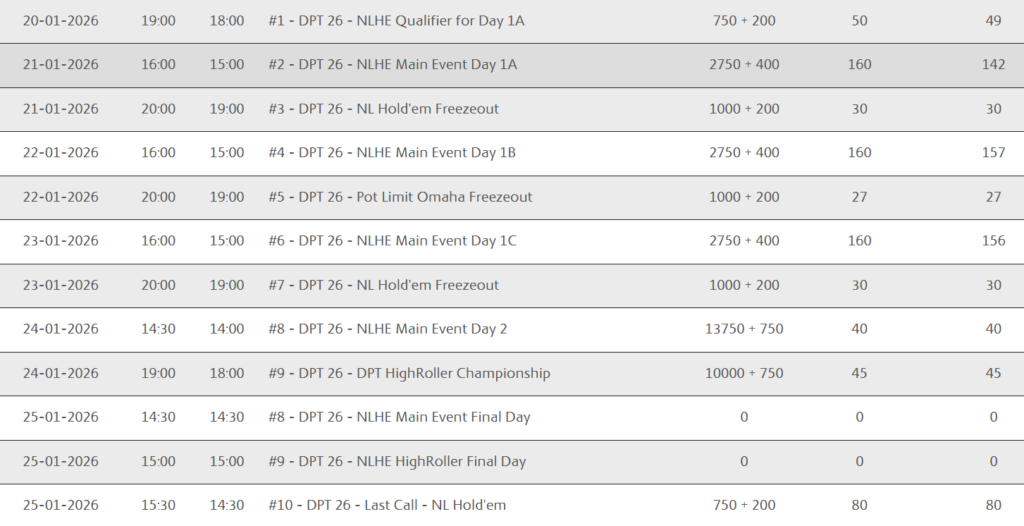Click the 157 value in the Day 1B row
The height and width of the screenshot is (526, 1024).
993,153
